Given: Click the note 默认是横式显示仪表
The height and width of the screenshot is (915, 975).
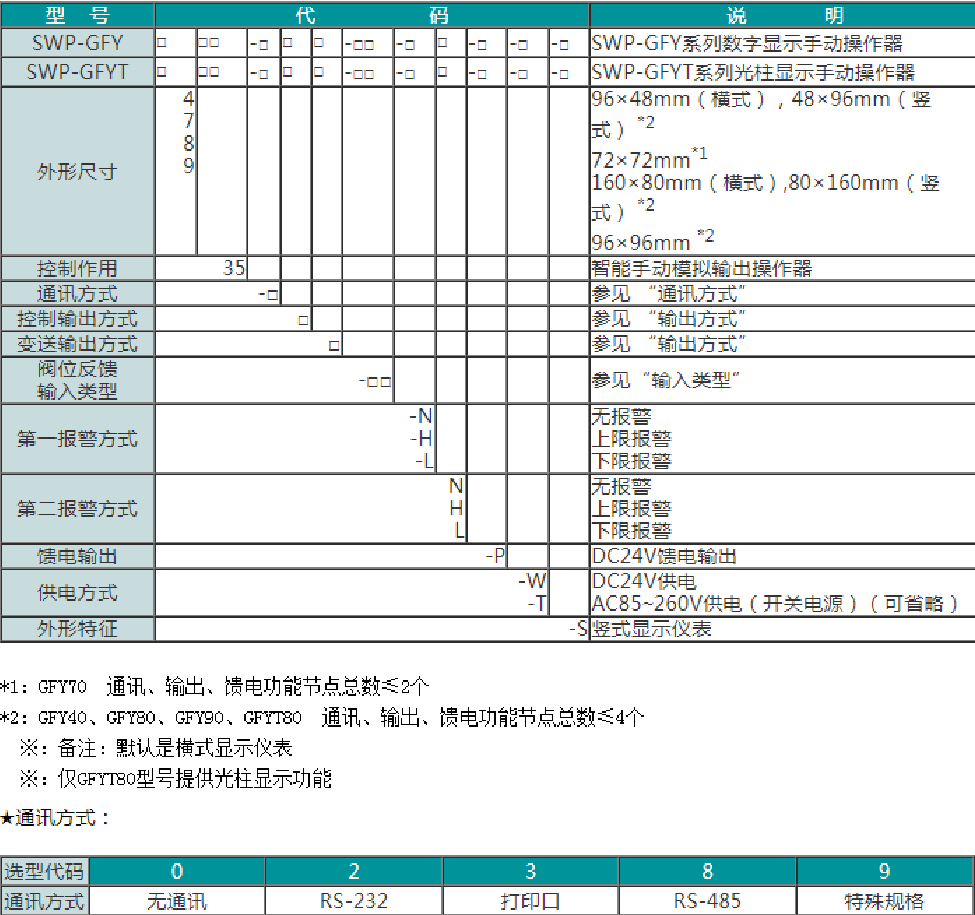Looking at the screenshot, I should 204,748.
